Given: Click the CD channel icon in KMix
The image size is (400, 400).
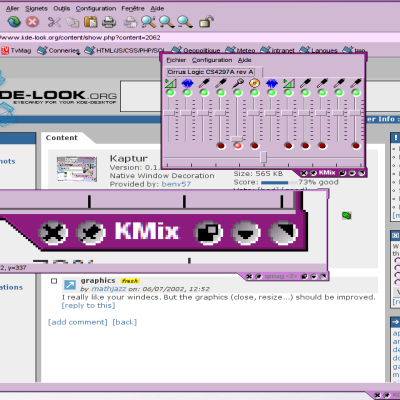Looking at the screenshot, I should 255,83.
